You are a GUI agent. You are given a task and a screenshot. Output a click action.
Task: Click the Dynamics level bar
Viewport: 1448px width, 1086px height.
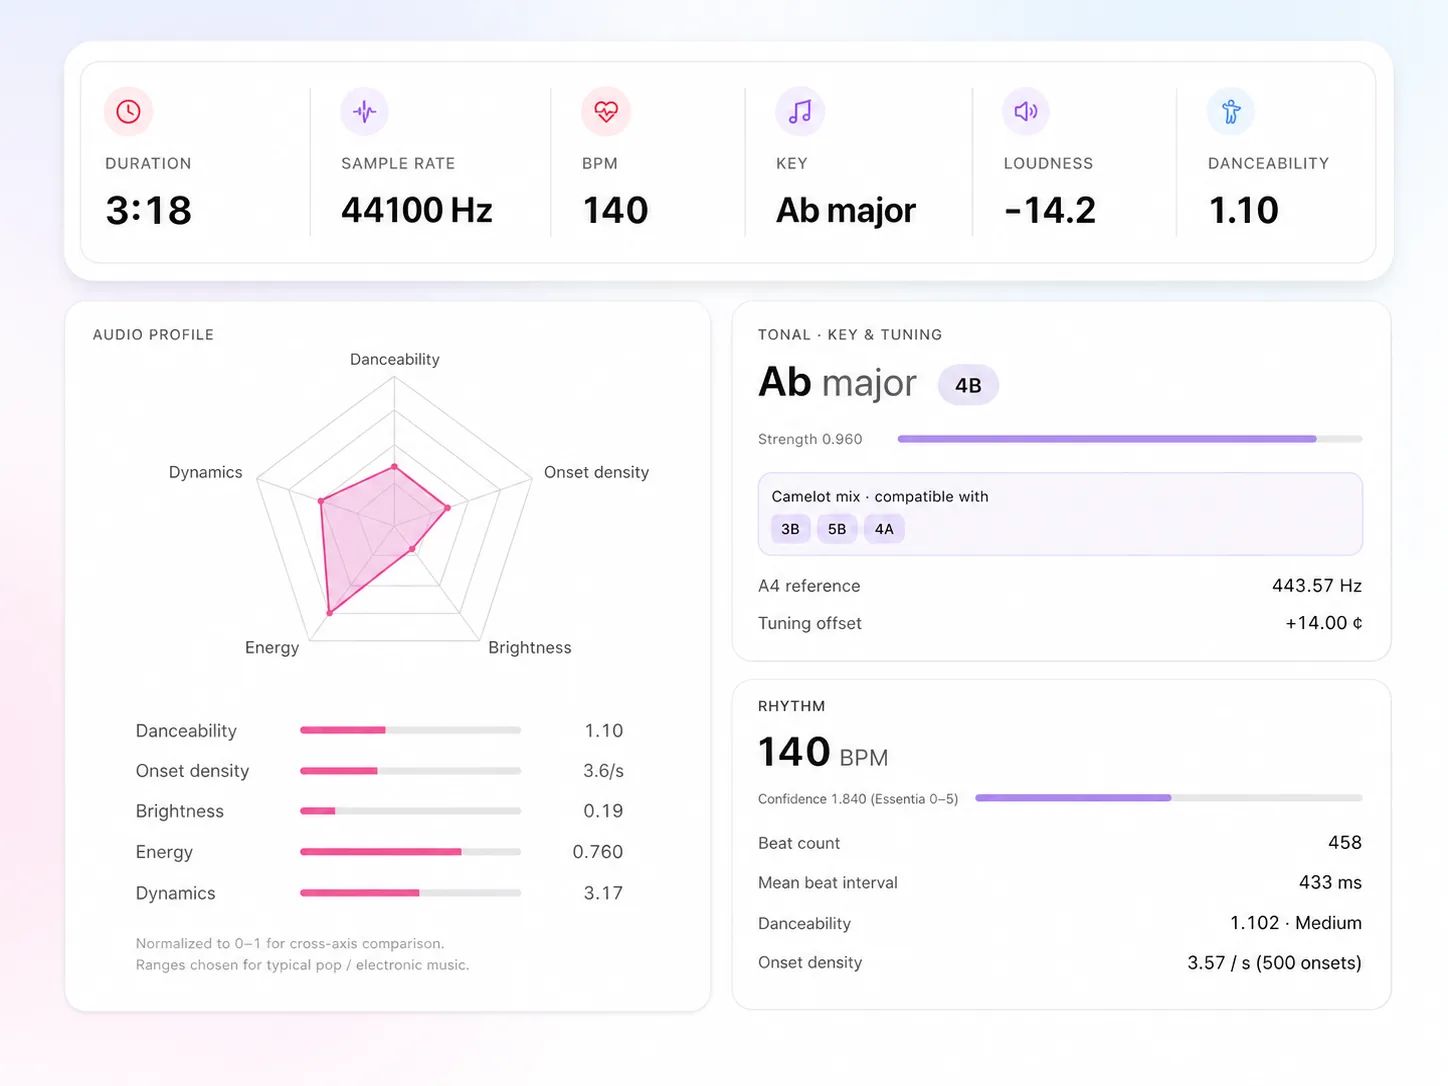[x=410, y=893]
